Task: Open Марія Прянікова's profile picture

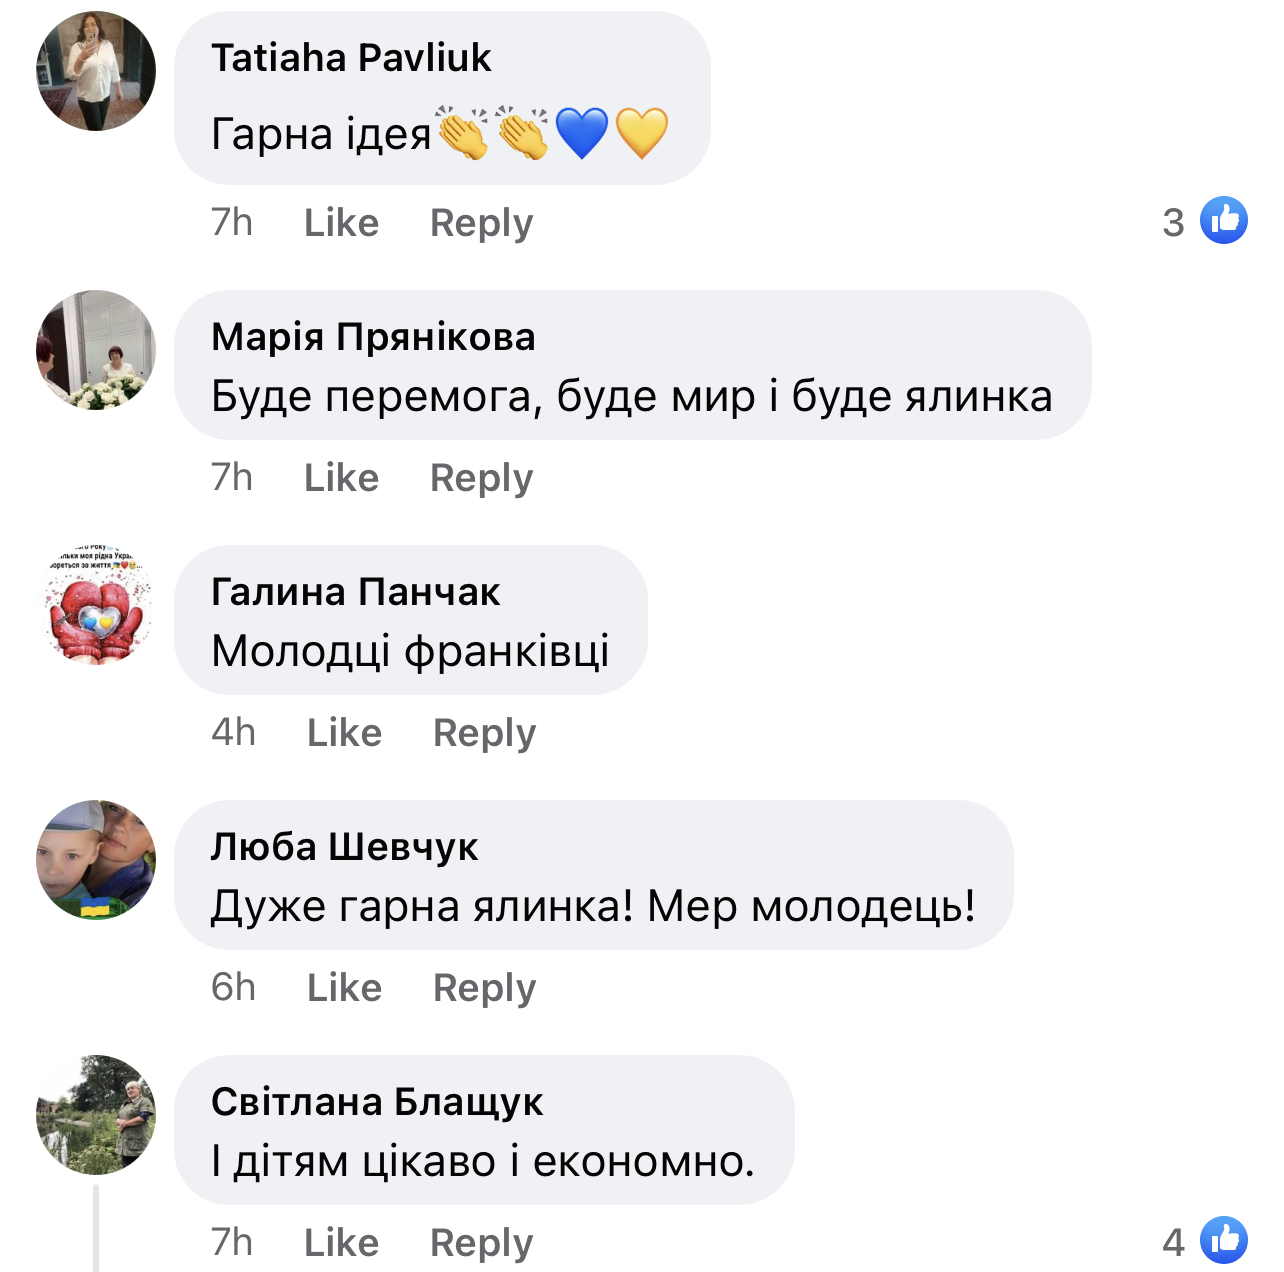Action: [96, 350]
